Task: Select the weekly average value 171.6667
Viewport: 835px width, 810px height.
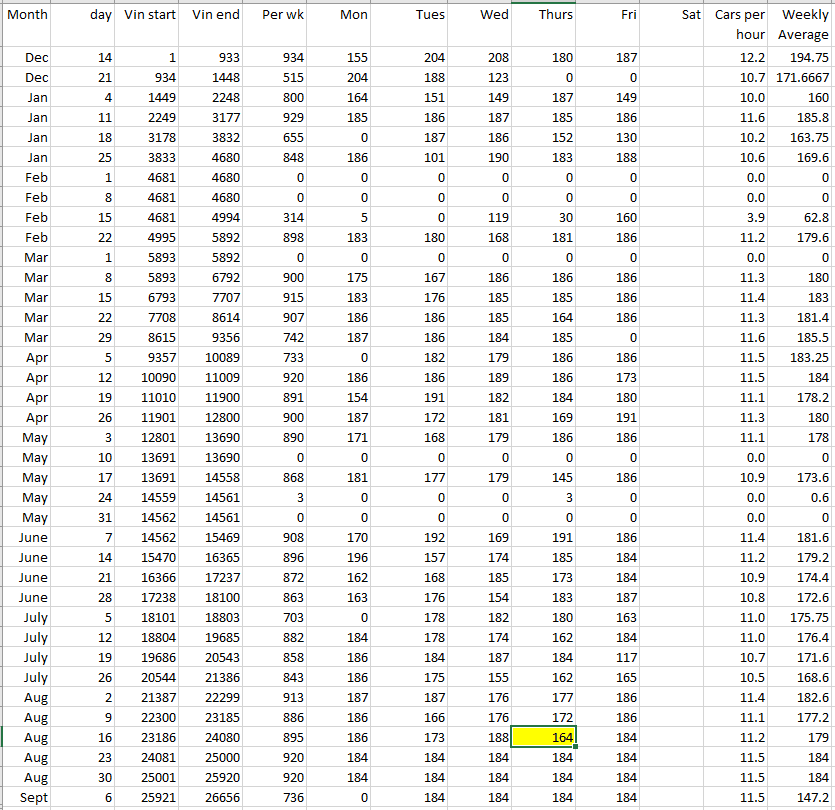Action: click(803, 77)
